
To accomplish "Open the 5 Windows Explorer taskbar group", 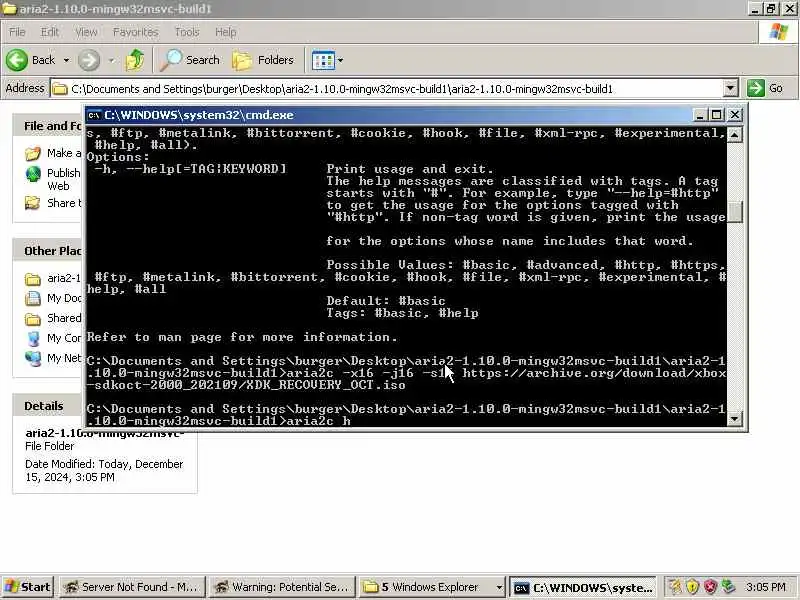I will pyautogui.click(x=432, y=587).
